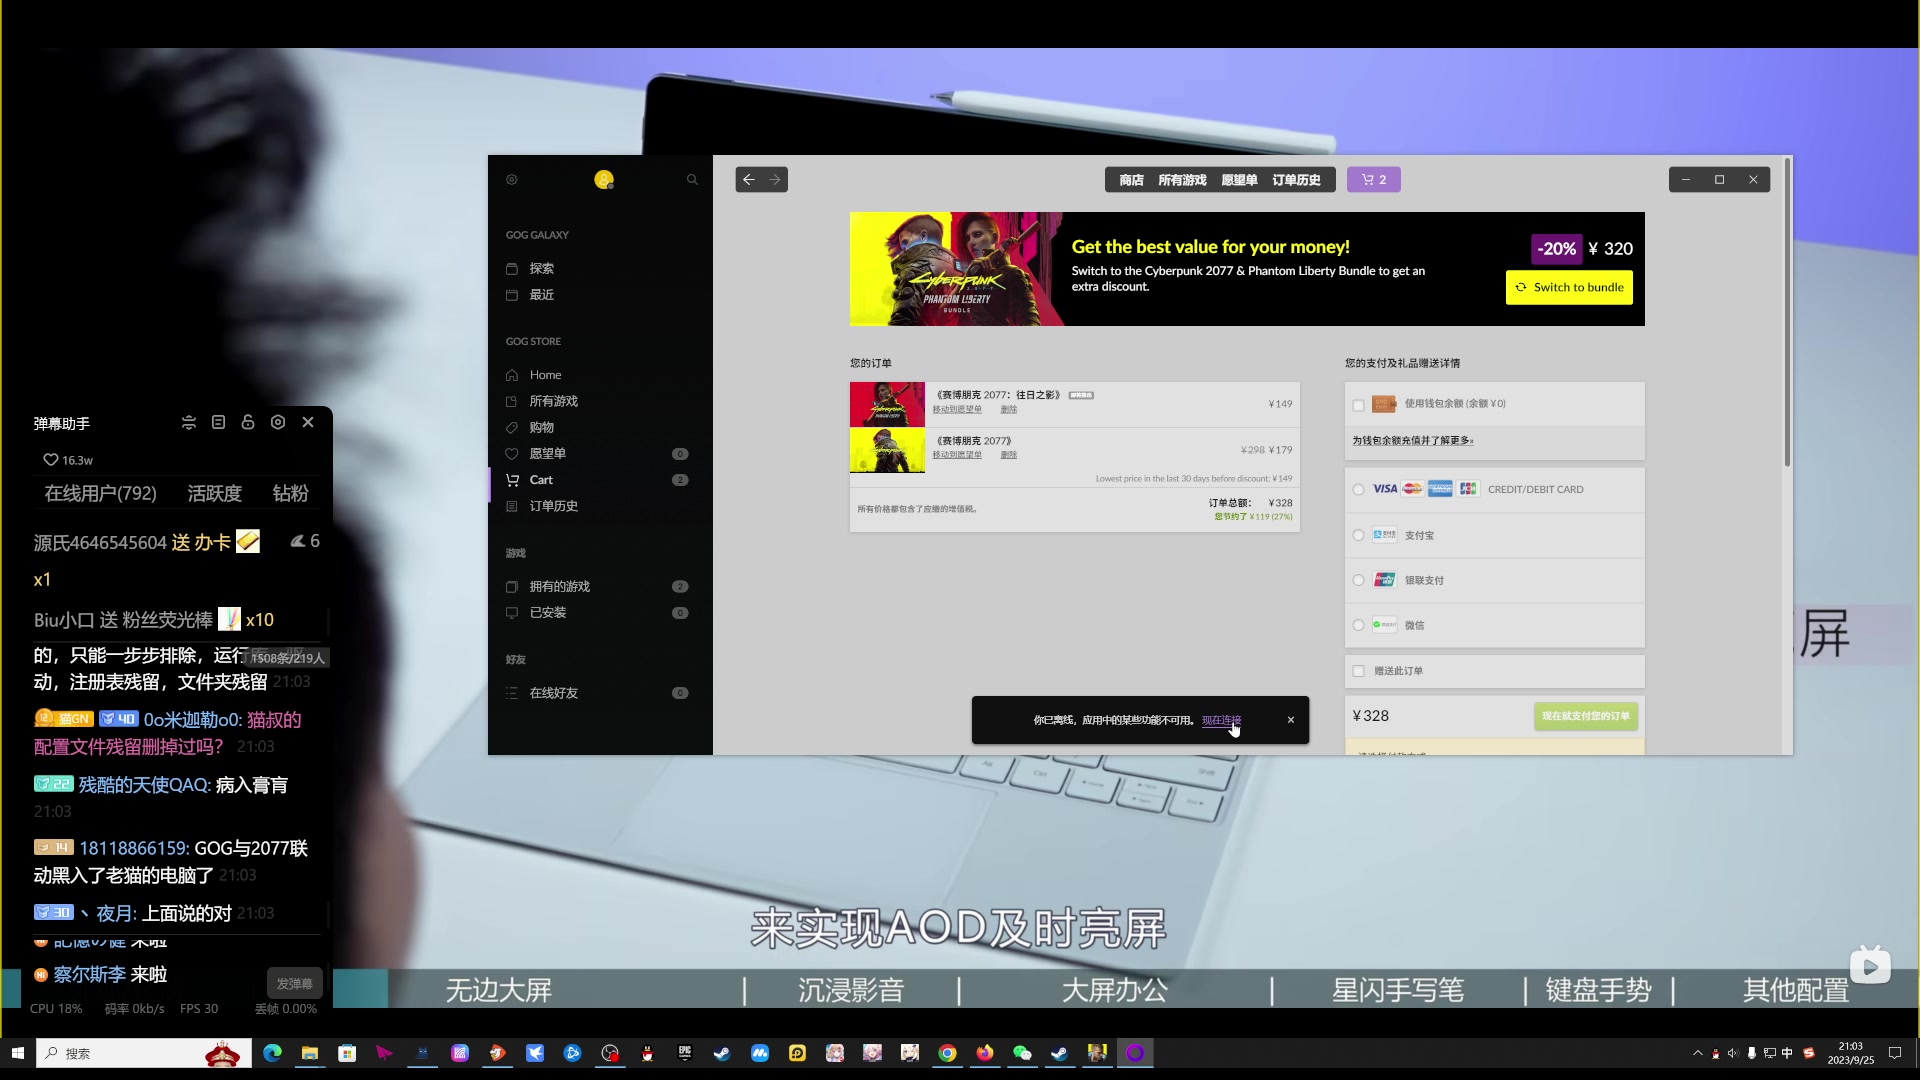Dismiss the offline notification banner
This screenshot has width=1920, height=1080.
(x=1290, y=720)
